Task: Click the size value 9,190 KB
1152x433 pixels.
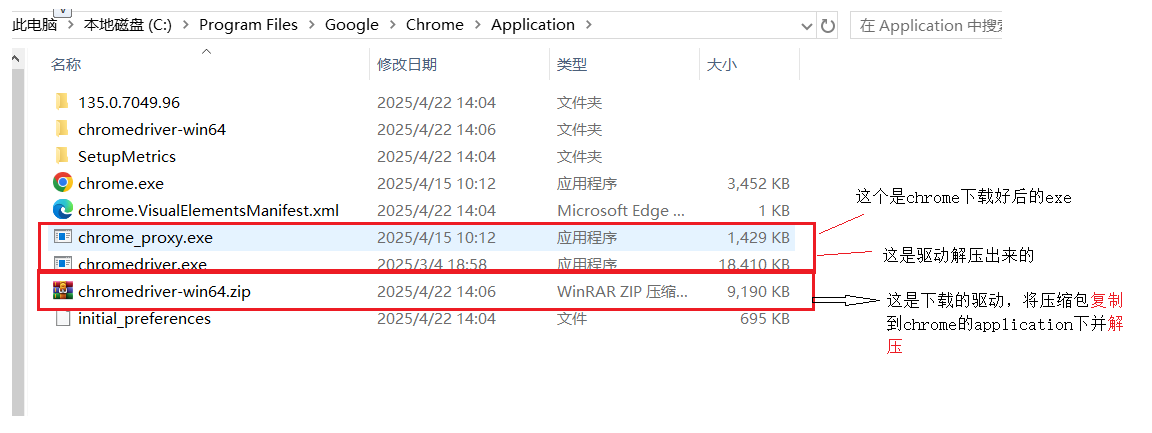Action: click(x=758, y=291)
